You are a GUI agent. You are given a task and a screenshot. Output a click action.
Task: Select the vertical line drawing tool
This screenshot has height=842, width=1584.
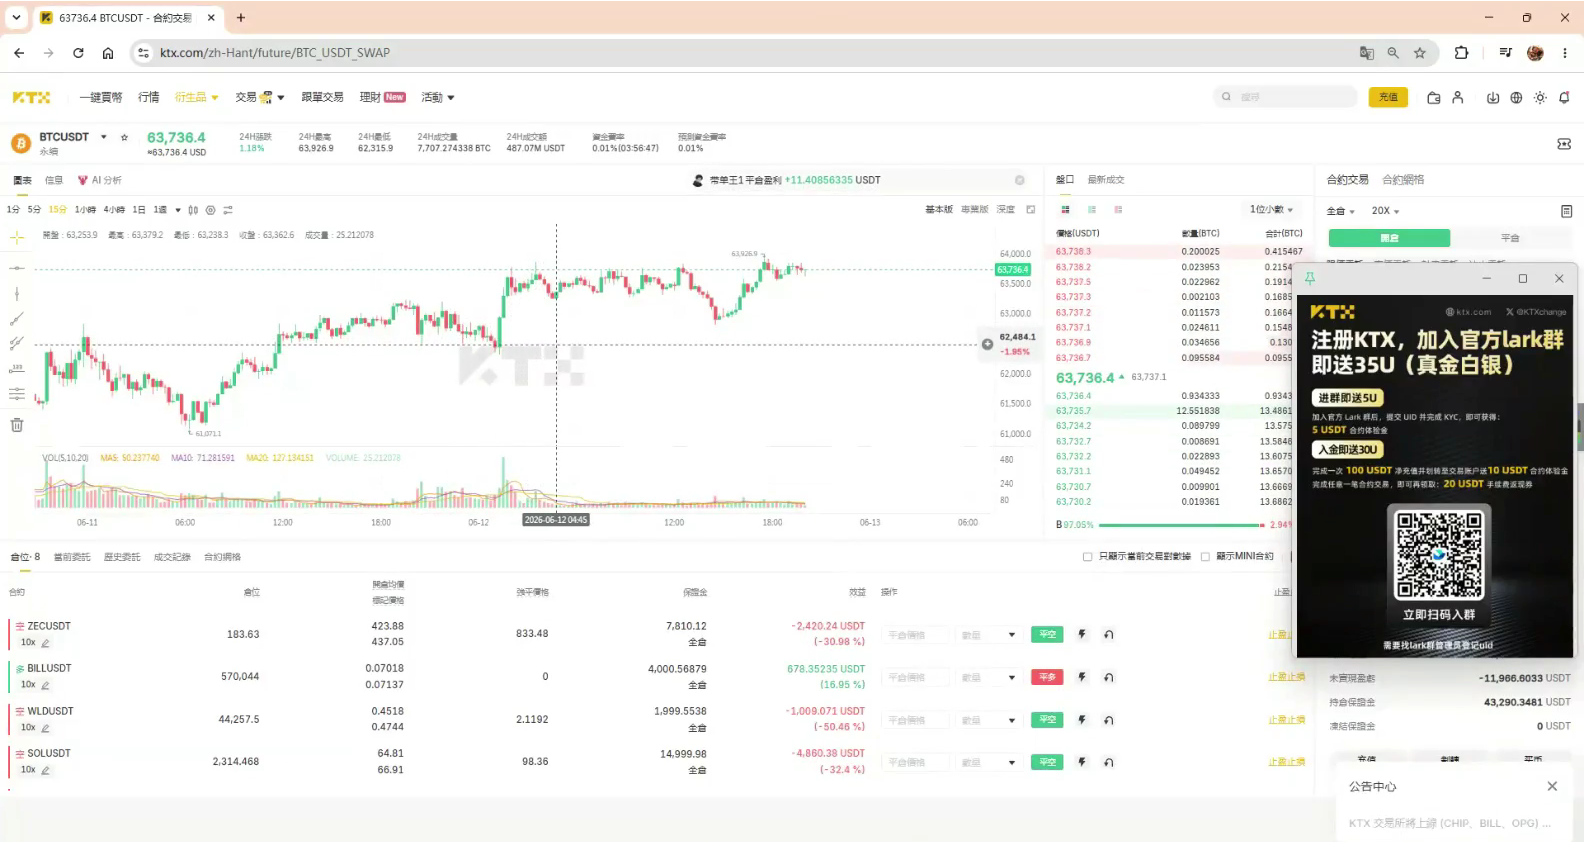(17, 293)
